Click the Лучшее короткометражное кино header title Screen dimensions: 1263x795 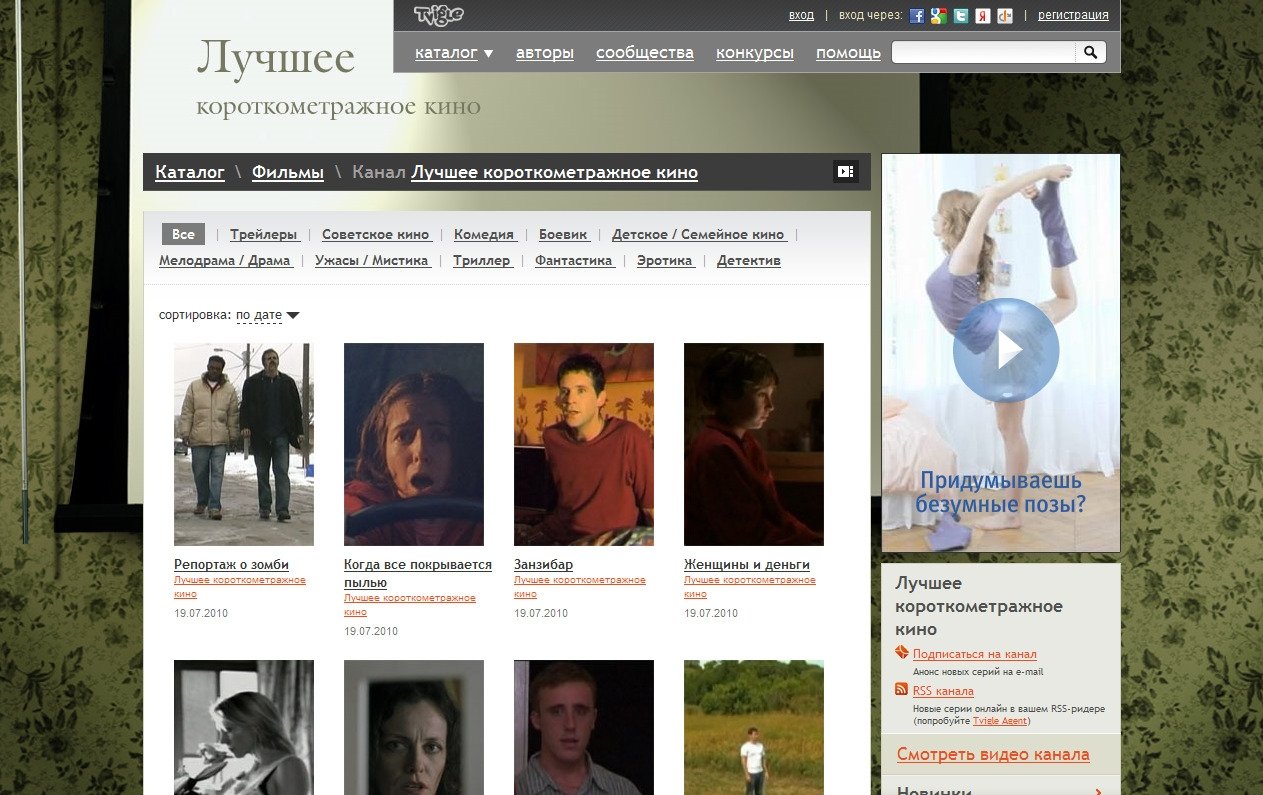pyautogui.click(x=338, y=78)
